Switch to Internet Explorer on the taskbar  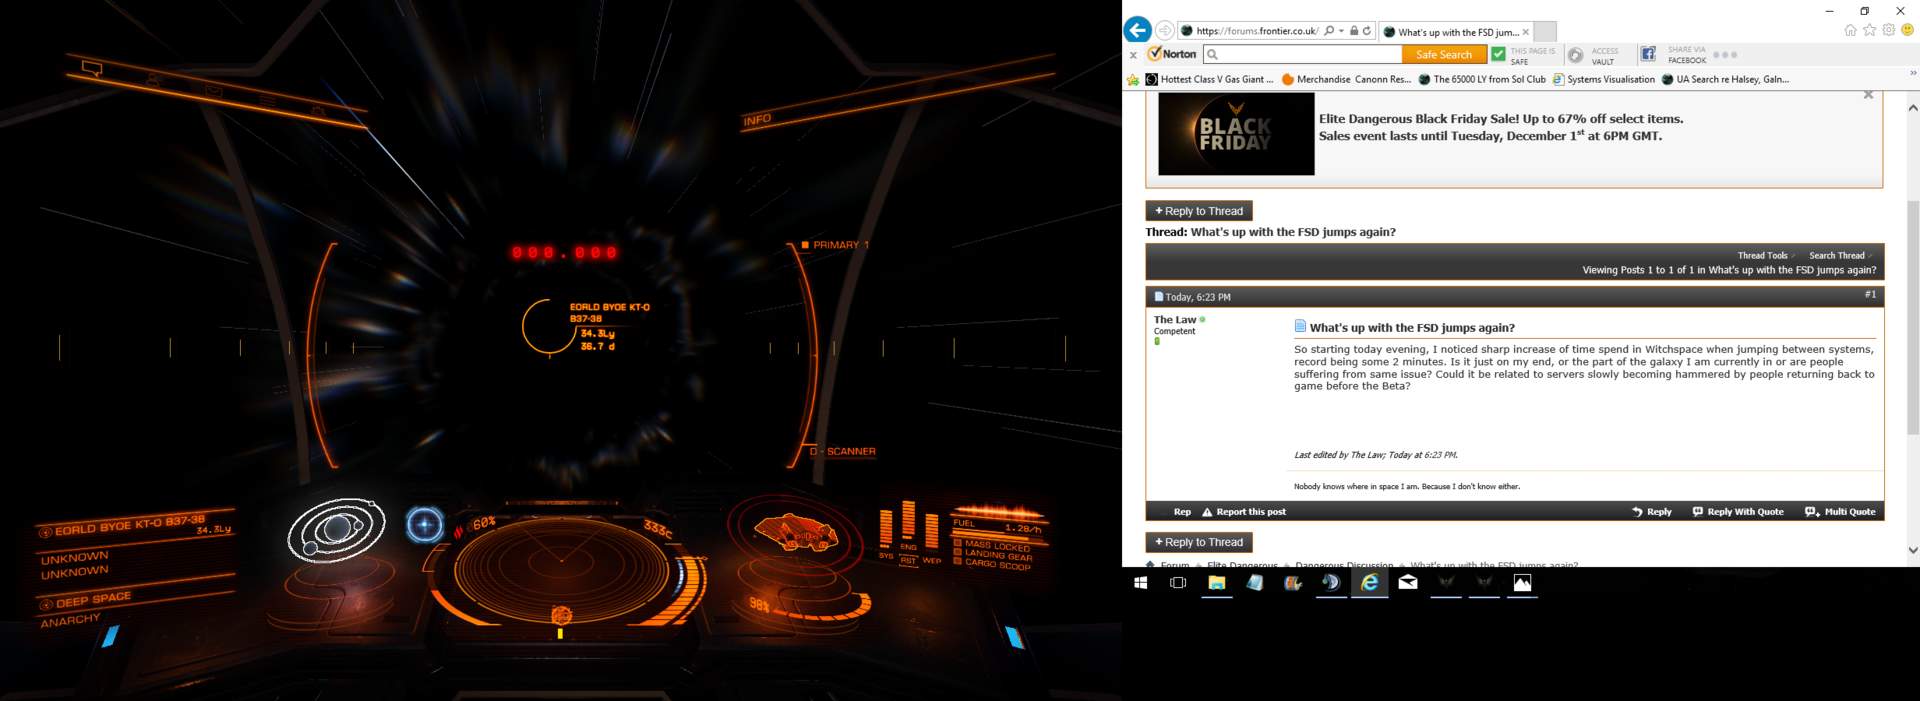[1370, 583]
